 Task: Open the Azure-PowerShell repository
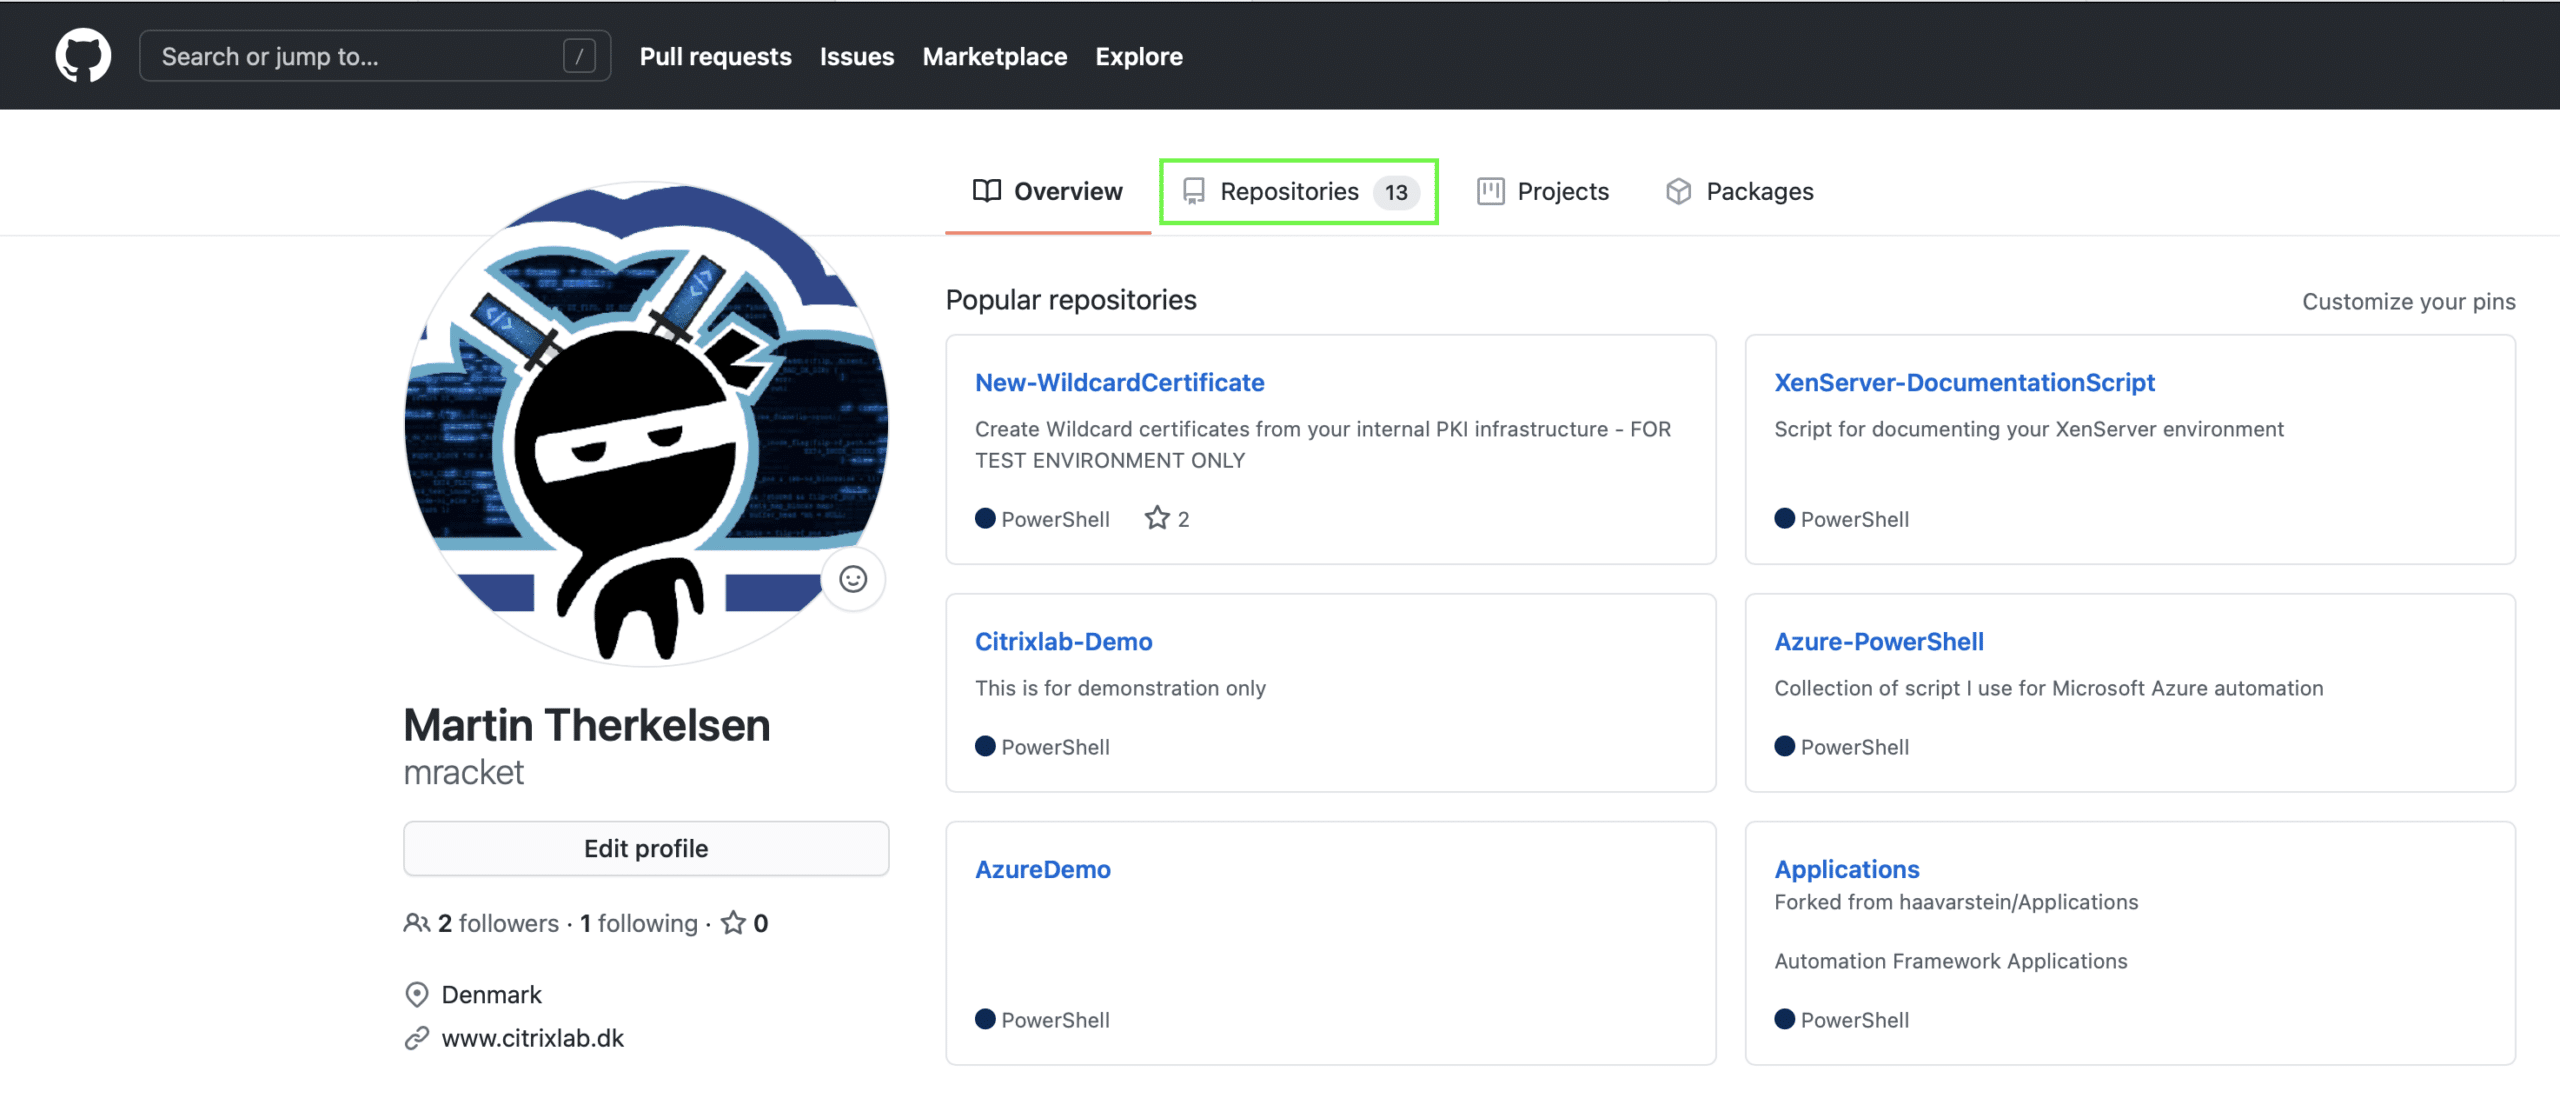click(x=1879, y=641)
